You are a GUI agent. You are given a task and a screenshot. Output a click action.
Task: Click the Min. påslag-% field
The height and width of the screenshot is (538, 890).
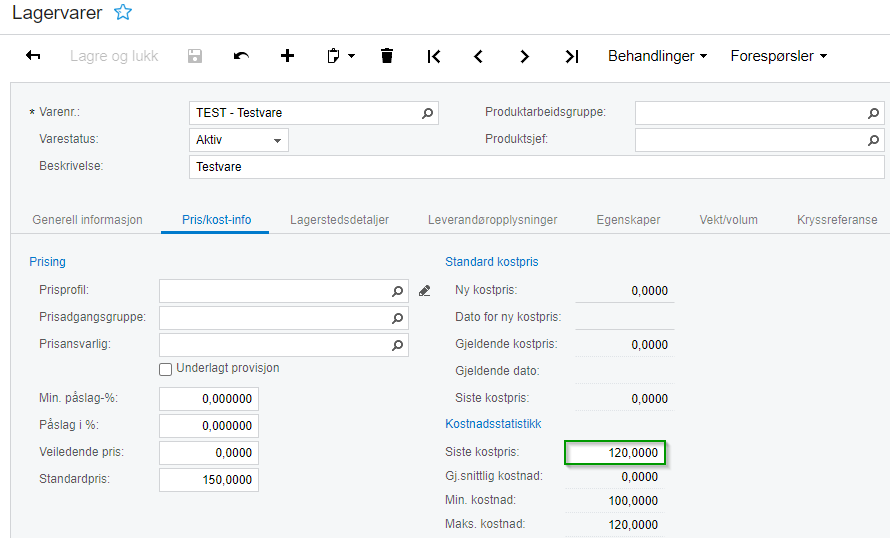[209, 399]
